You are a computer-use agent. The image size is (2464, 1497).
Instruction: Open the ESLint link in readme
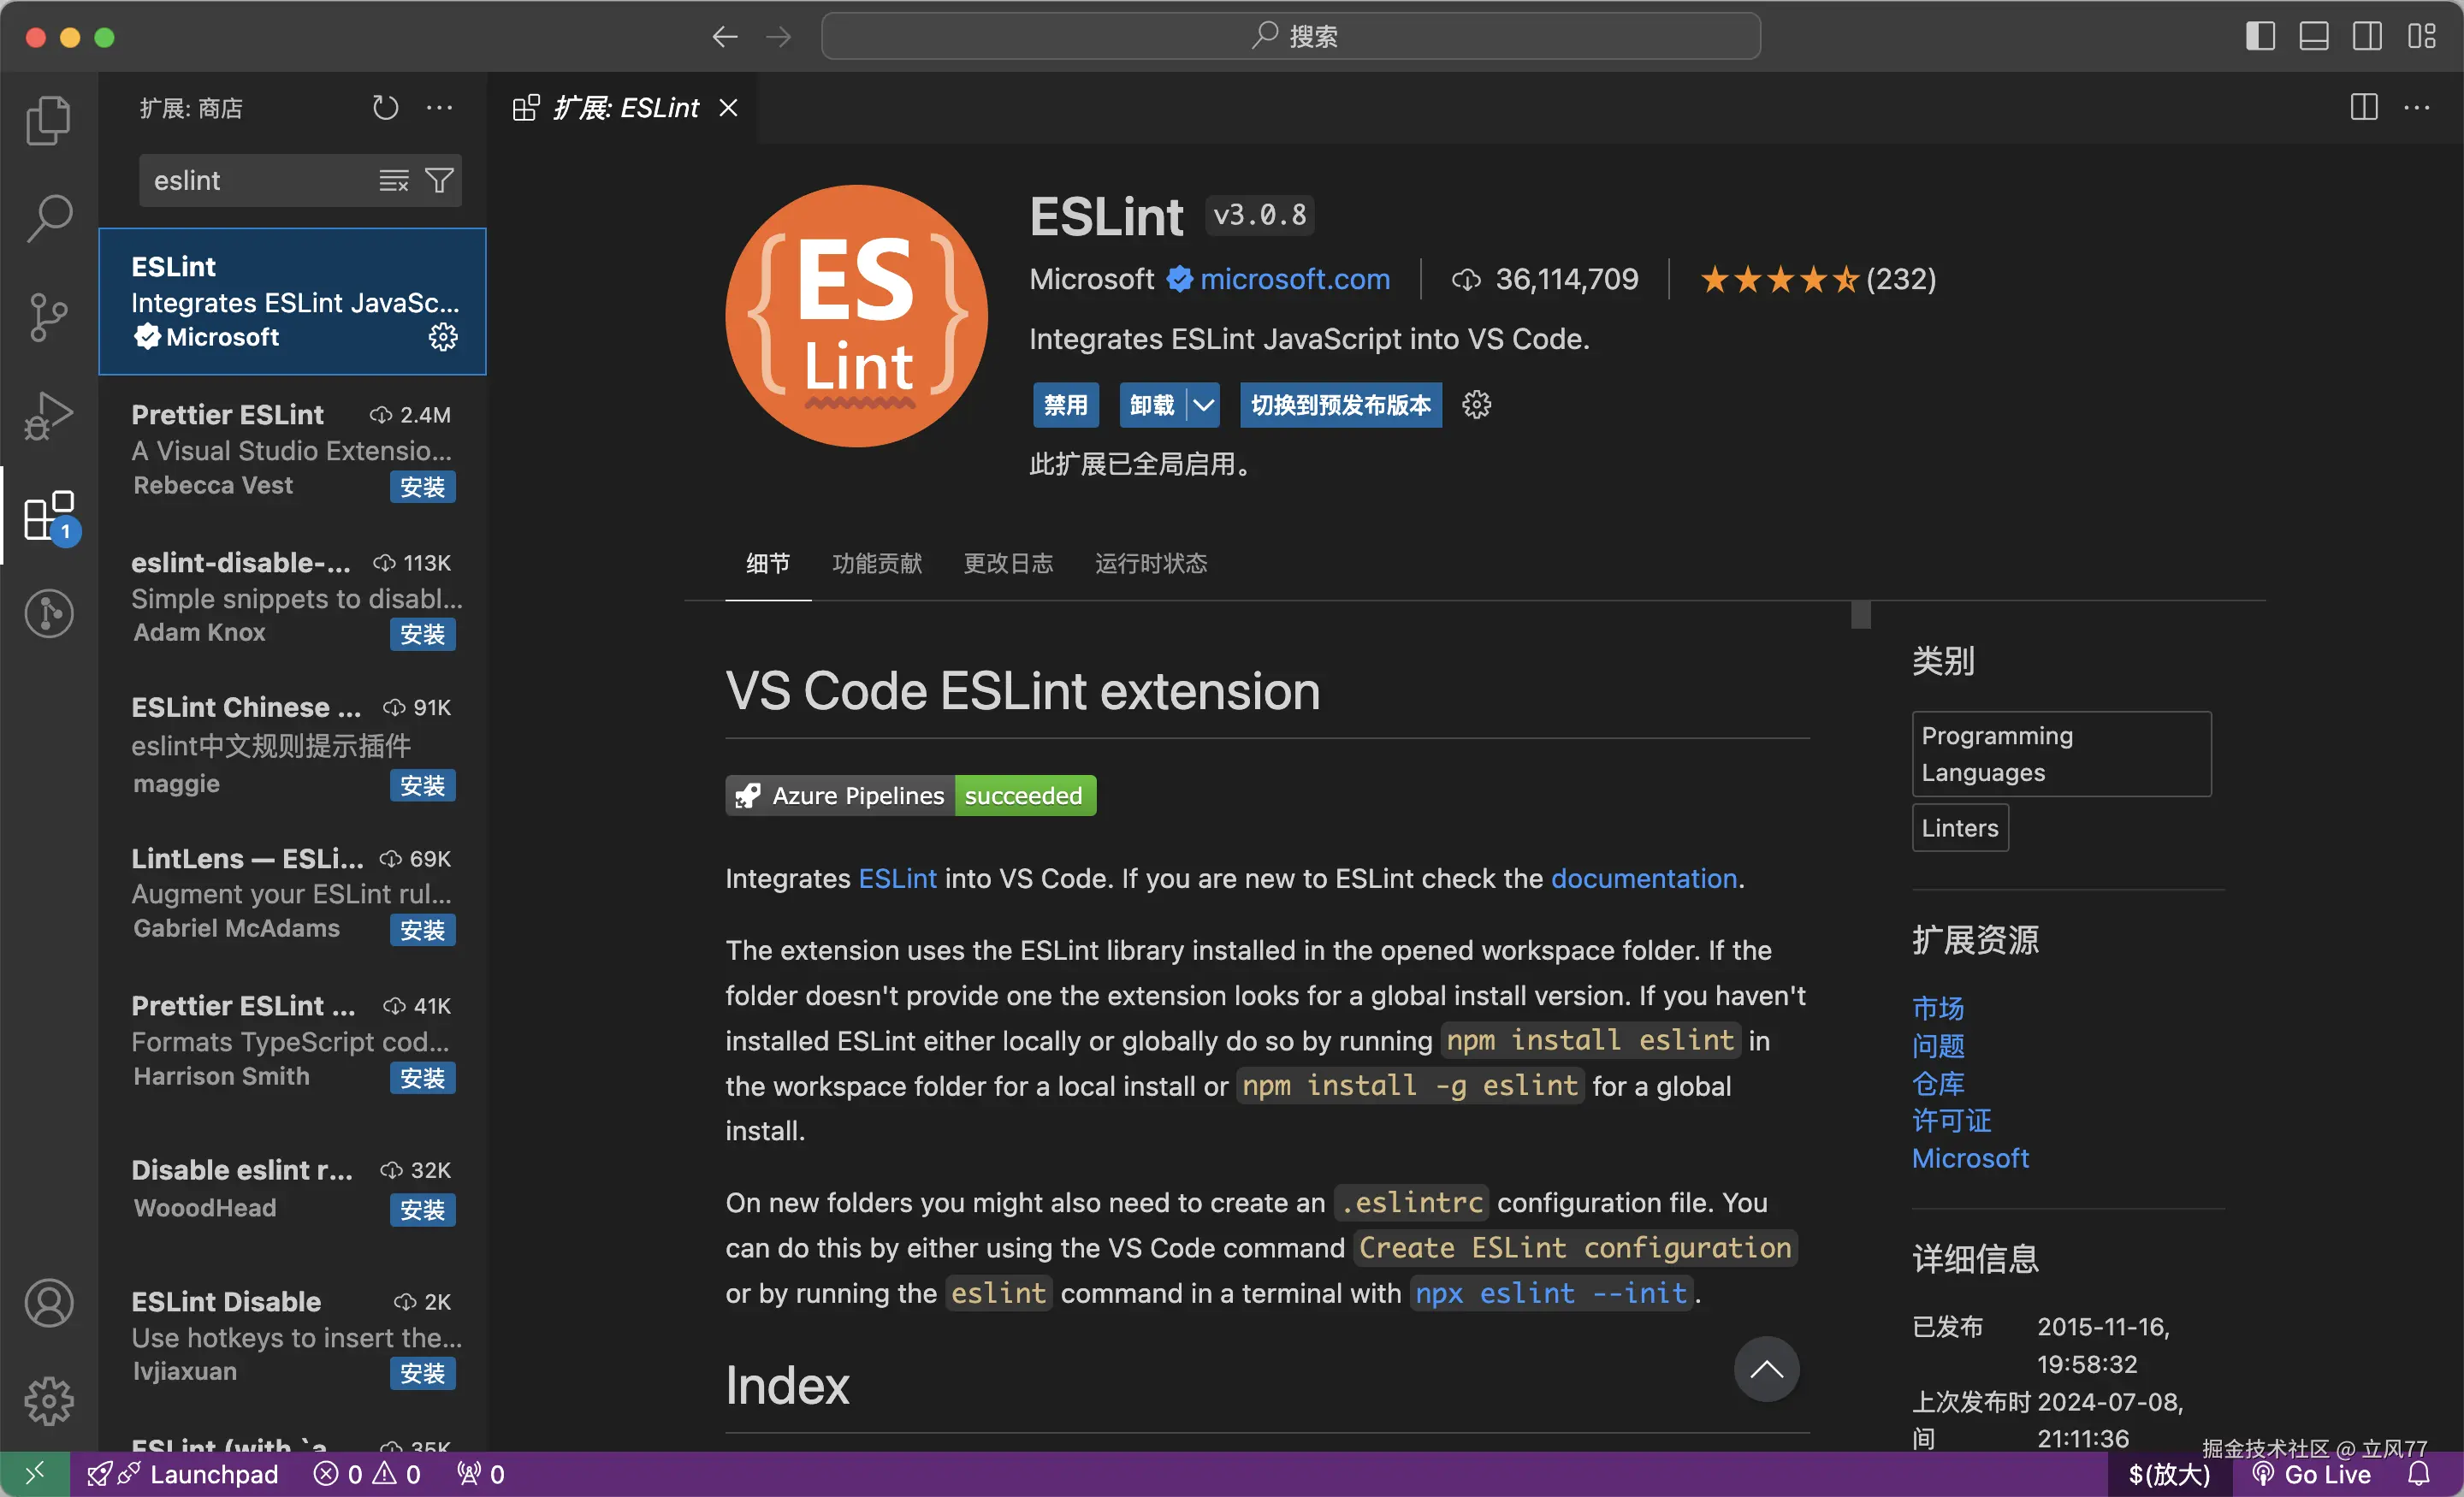(897, 878)
